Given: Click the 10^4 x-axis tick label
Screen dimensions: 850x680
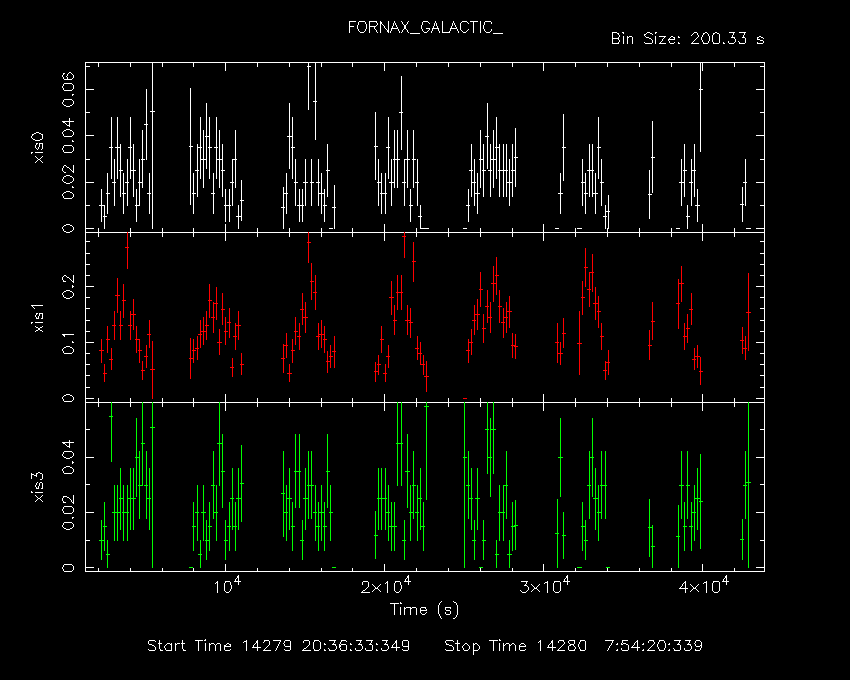Looking at the screenshot, I should point(227,586).
